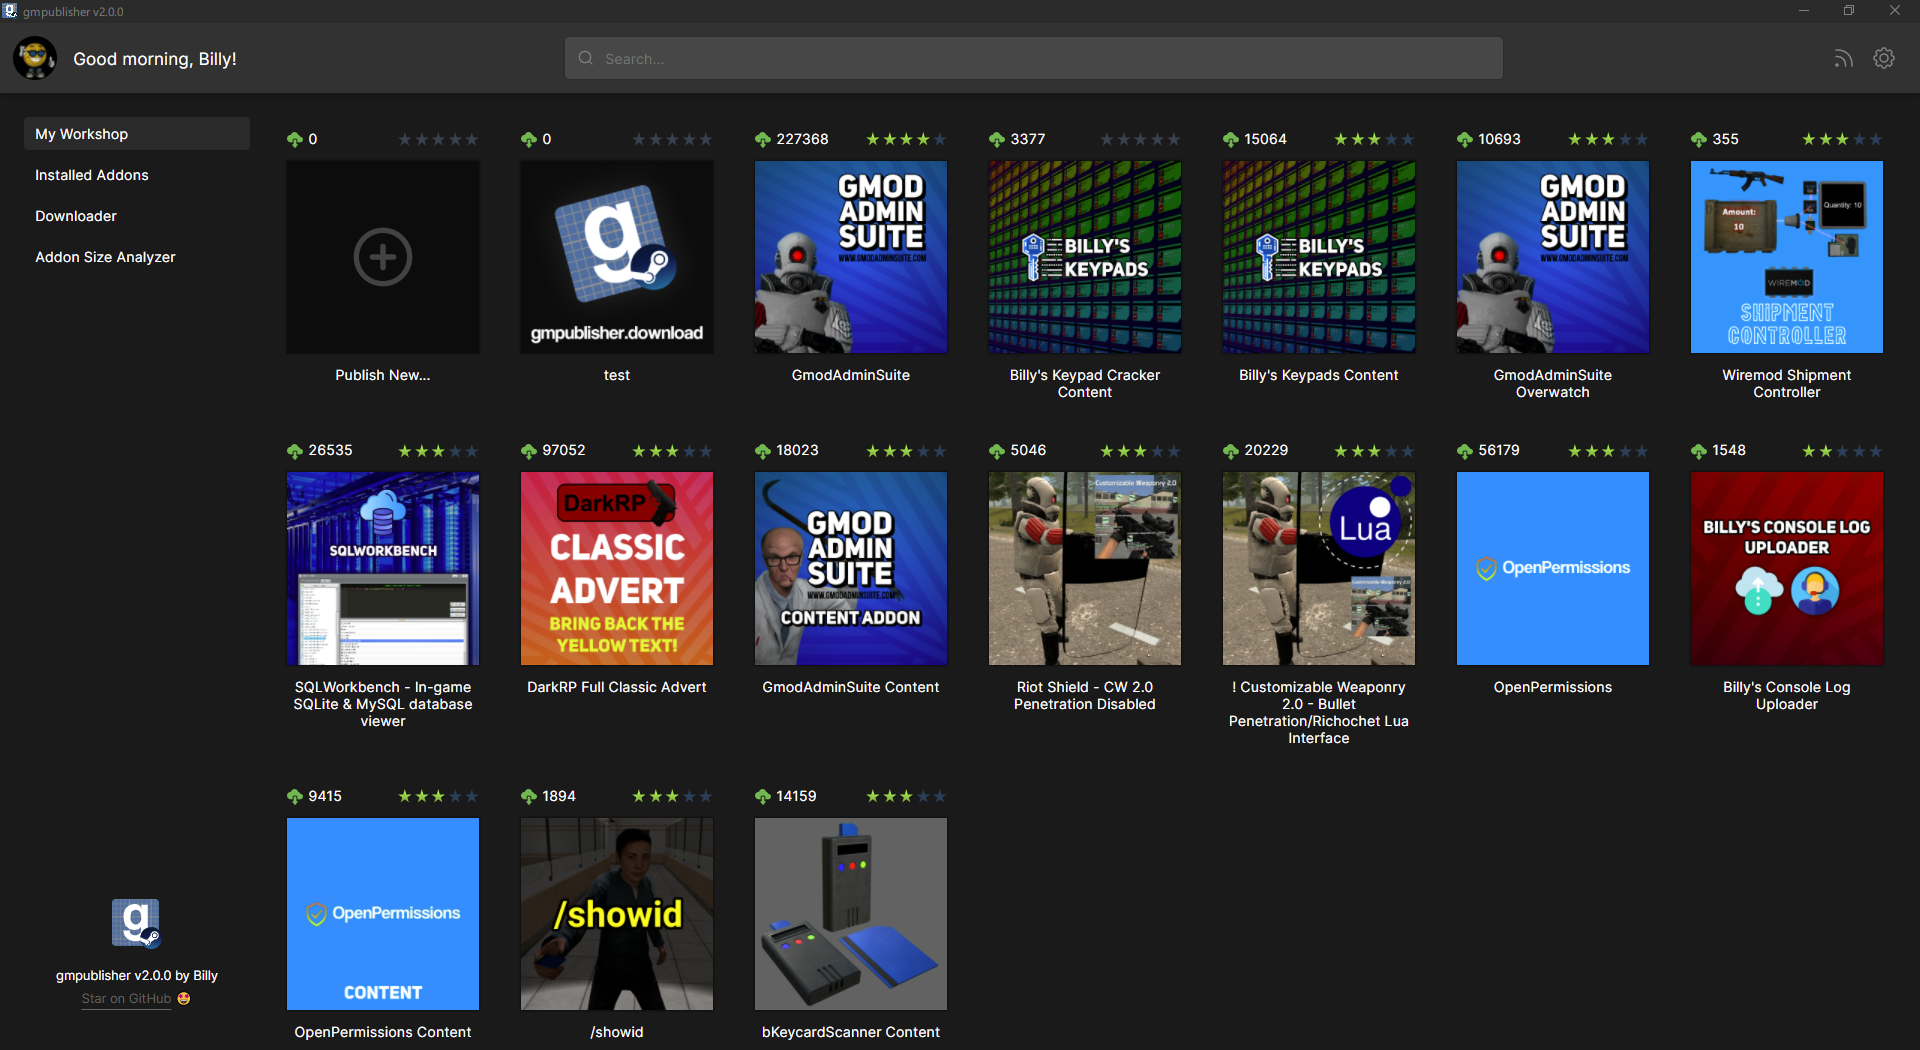Click the gmpublisher logo above the version text

pyautogui.click(x=136, y=921)
